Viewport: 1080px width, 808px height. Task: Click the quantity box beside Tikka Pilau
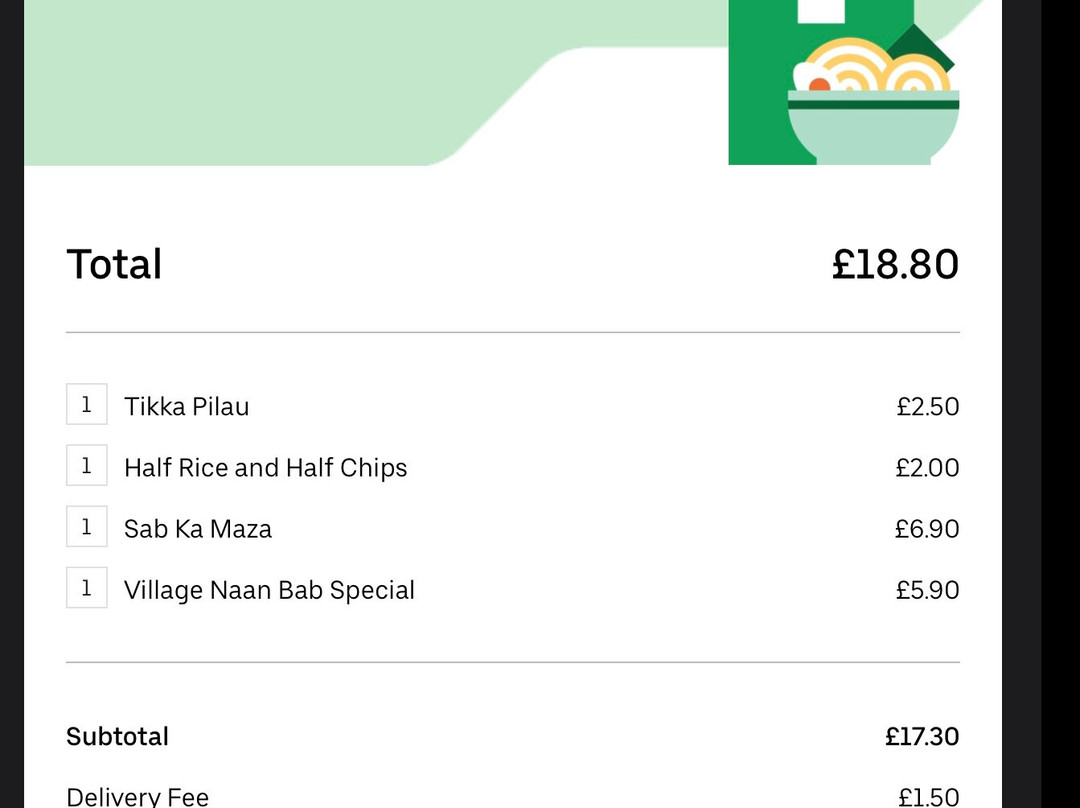point(87,405)
